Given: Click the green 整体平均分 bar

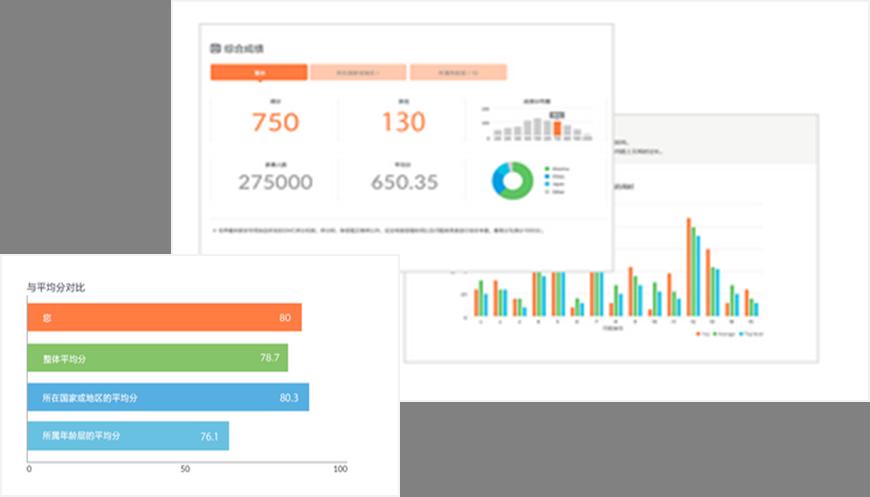Looking at the screenshot, I should click(158, 357).
